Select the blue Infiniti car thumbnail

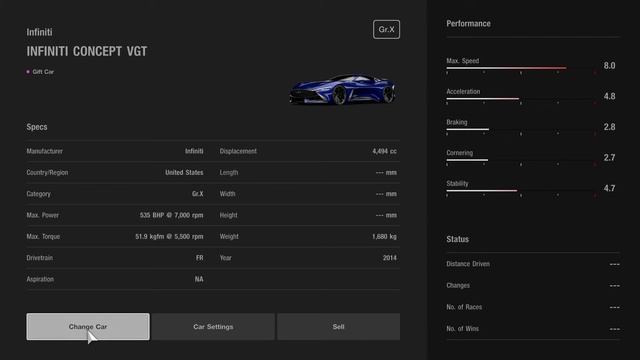(x=342, y=89)
